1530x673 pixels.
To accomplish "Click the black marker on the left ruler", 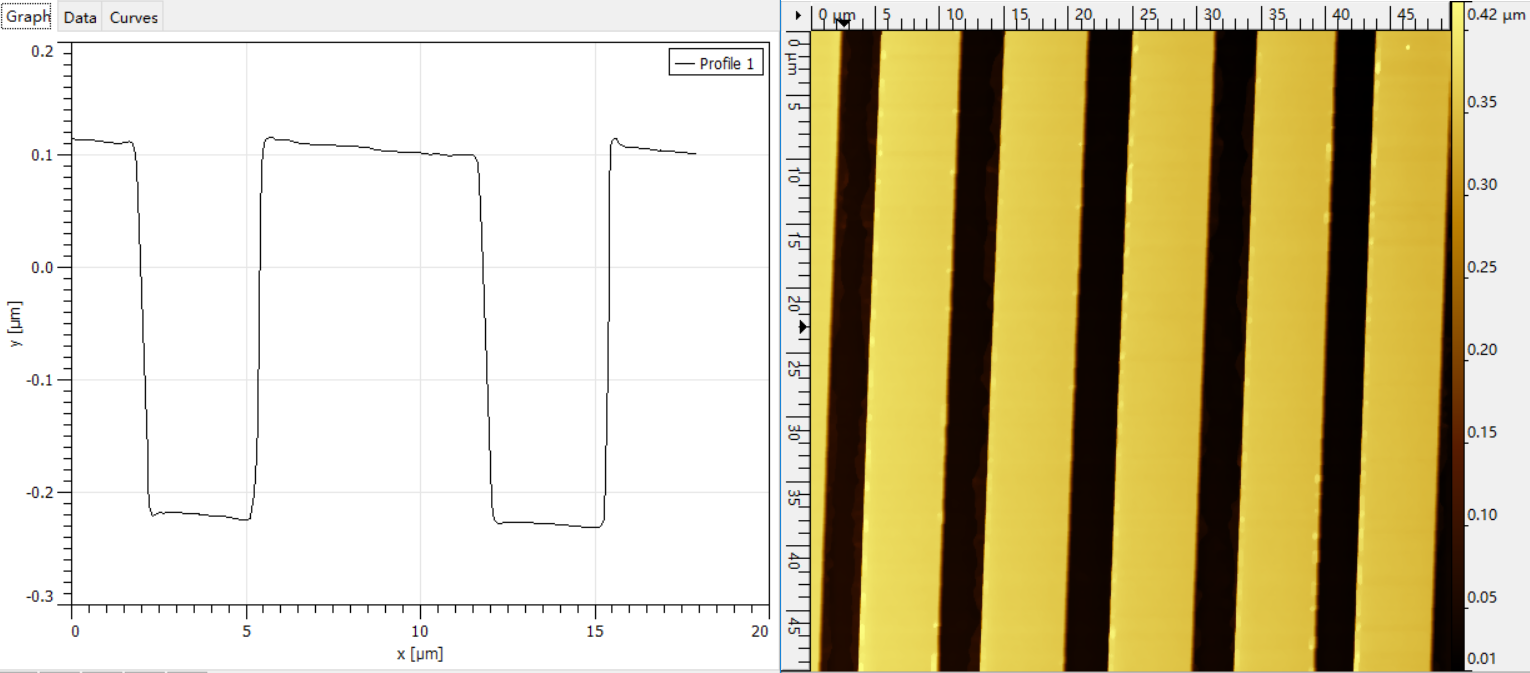I will [802, 327].
